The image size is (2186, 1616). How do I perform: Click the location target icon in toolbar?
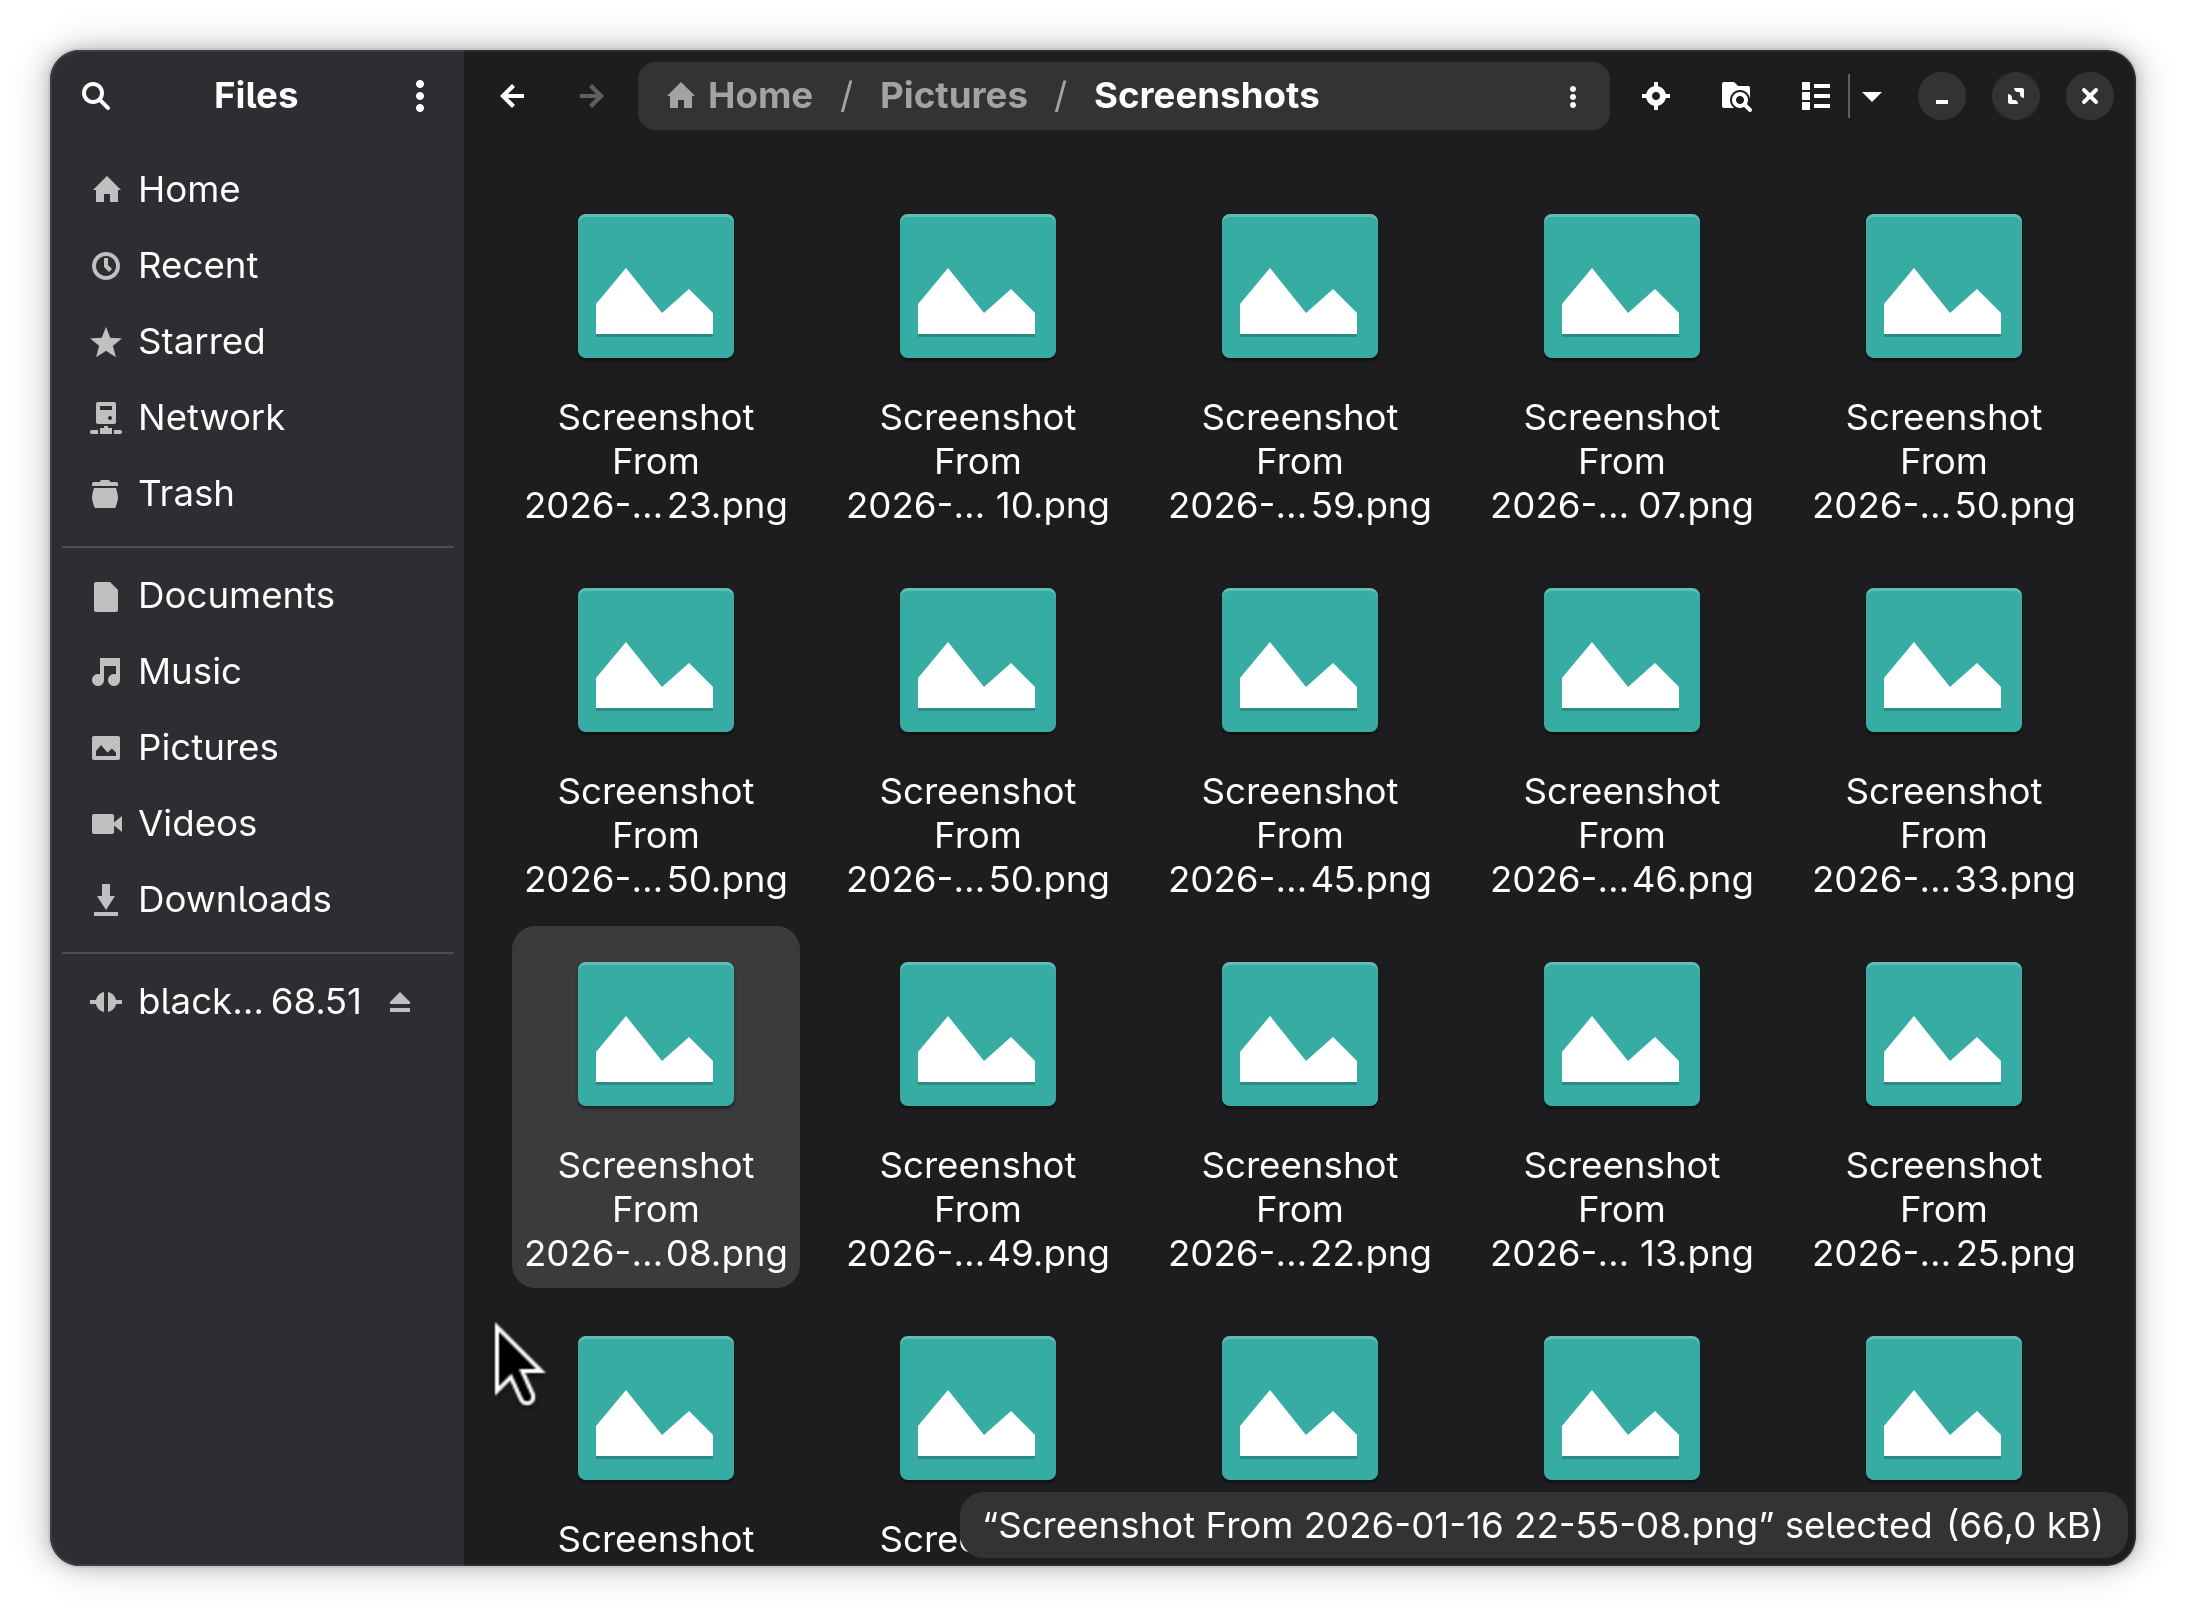click(1656, 96)
